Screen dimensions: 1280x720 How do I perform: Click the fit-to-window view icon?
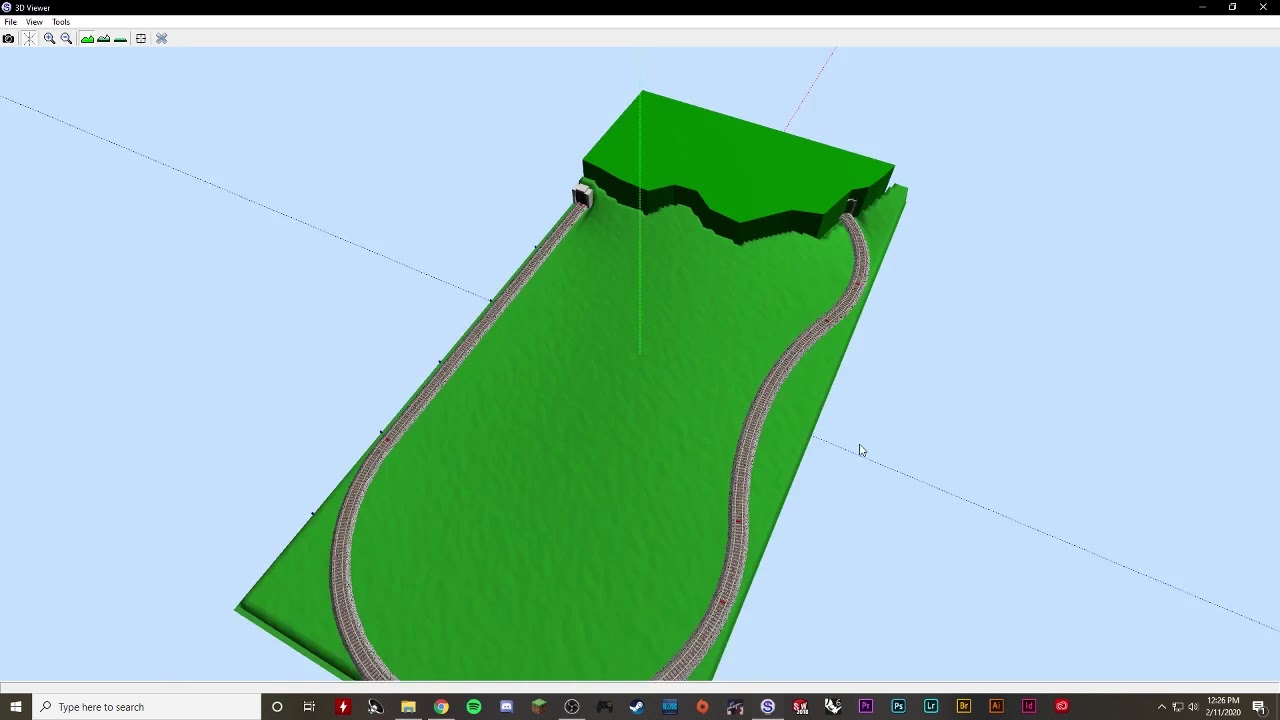(141, 39)
